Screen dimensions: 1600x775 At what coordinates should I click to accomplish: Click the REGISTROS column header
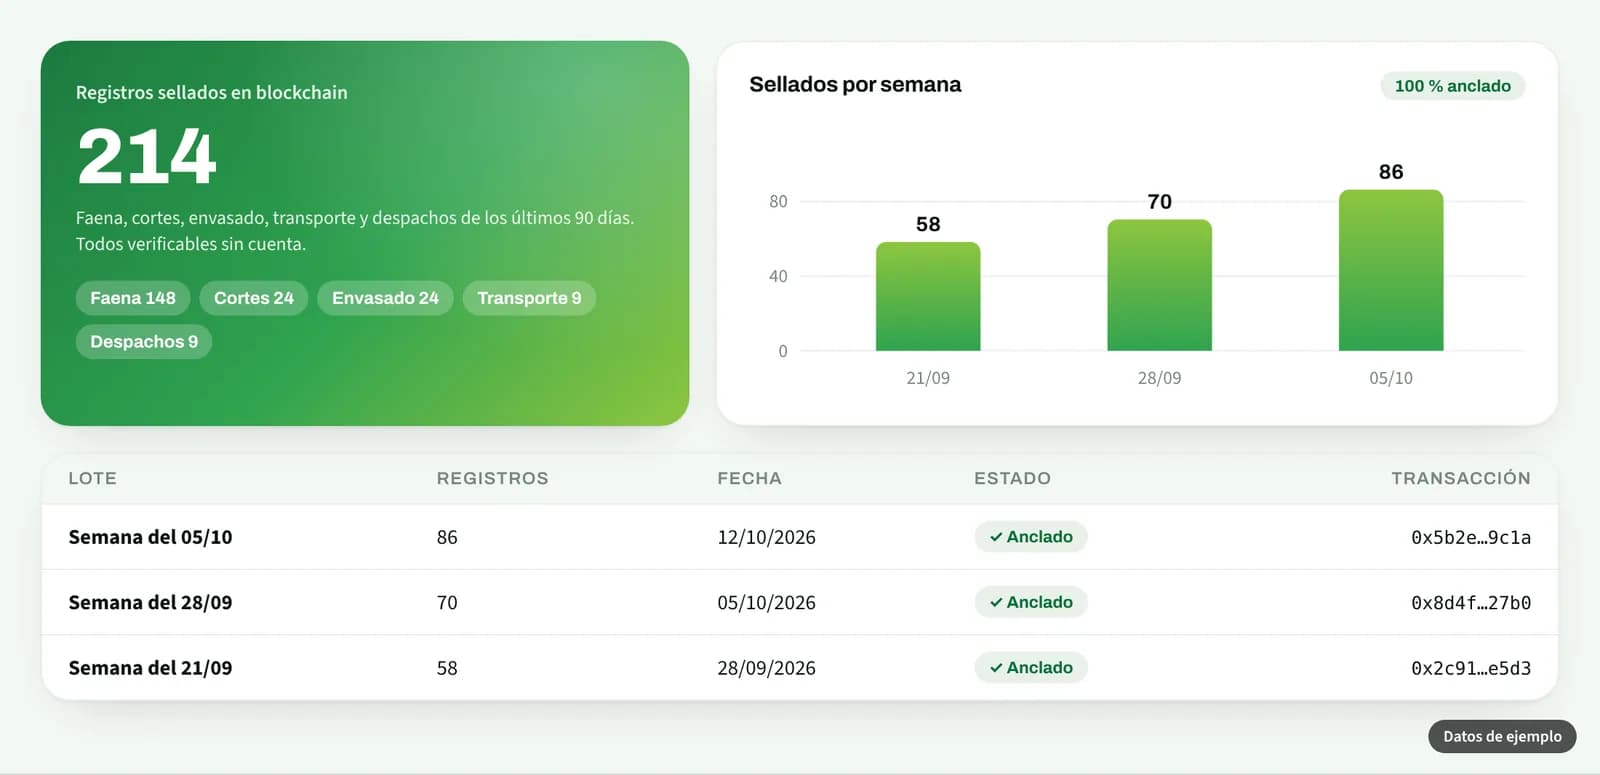coord(492,478)
